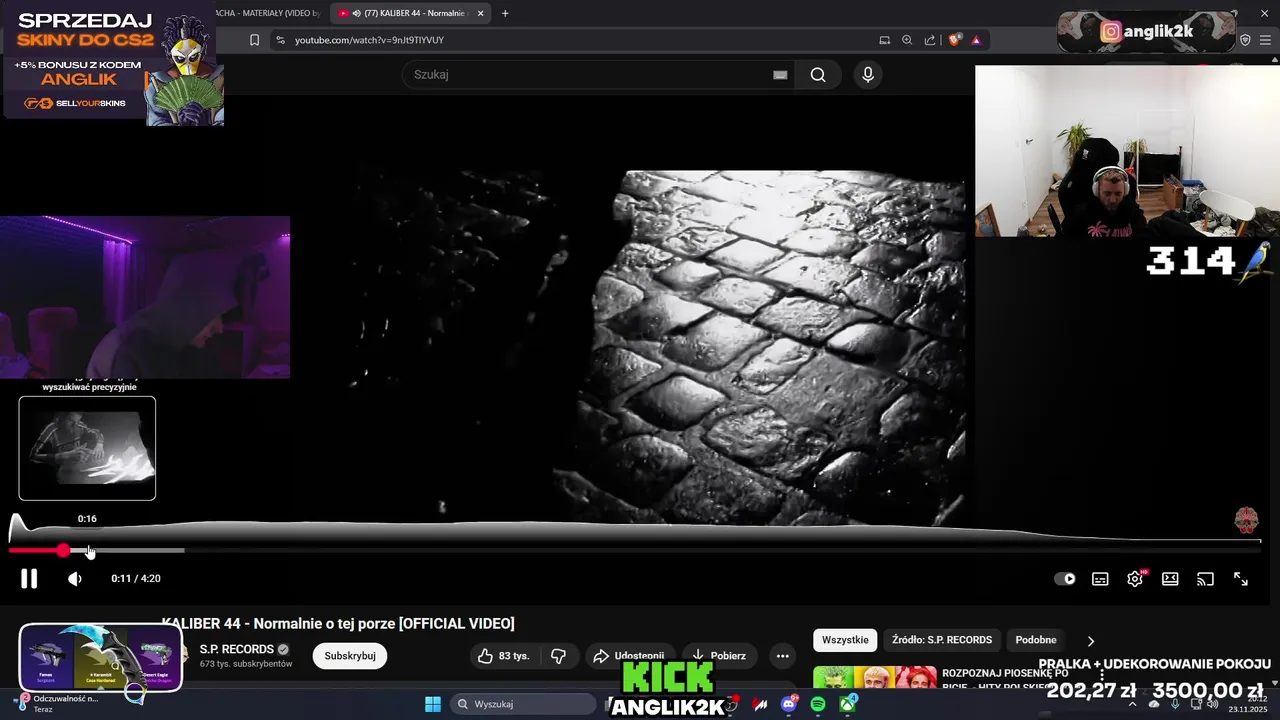Image resolution: width=1280 pixels, height=720 pixels.
Task: Click the taskbar Wyszukaj search box
Action: pos(523,704)
